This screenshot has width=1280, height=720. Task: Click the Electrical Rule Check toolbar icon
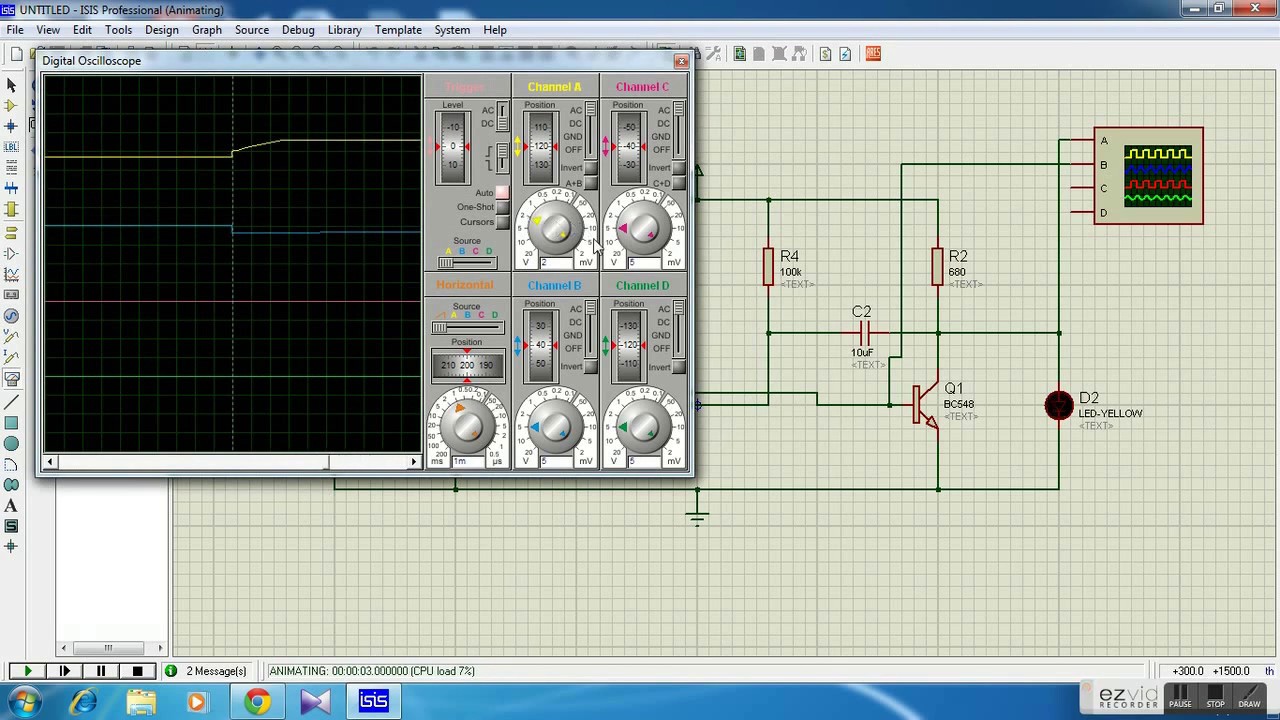click(845, 54)
